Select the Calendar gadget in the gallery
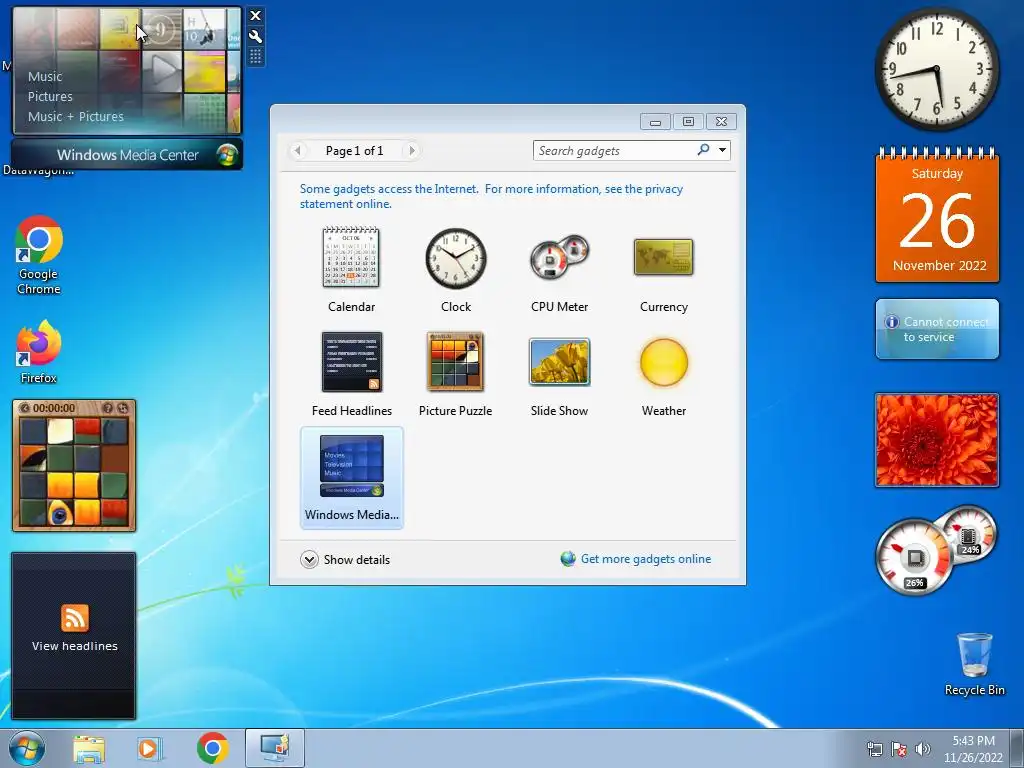 (x=351, y=270)
